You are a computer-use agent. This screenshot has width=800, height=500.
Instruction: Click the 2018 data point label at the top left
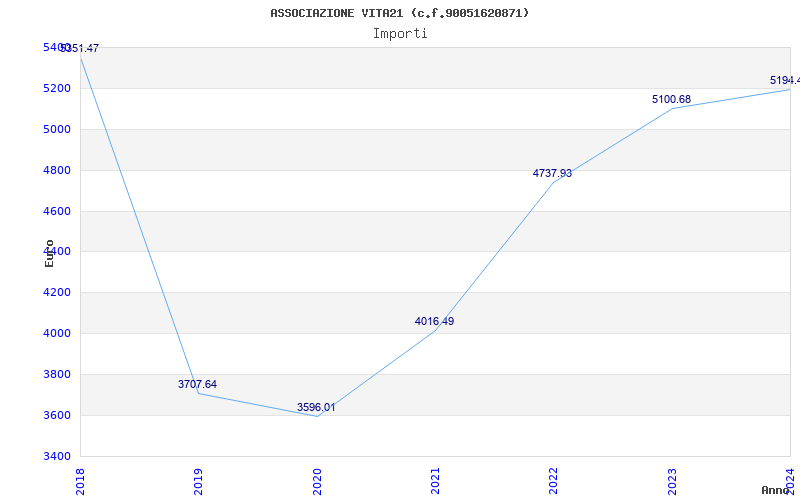point(80,48)
